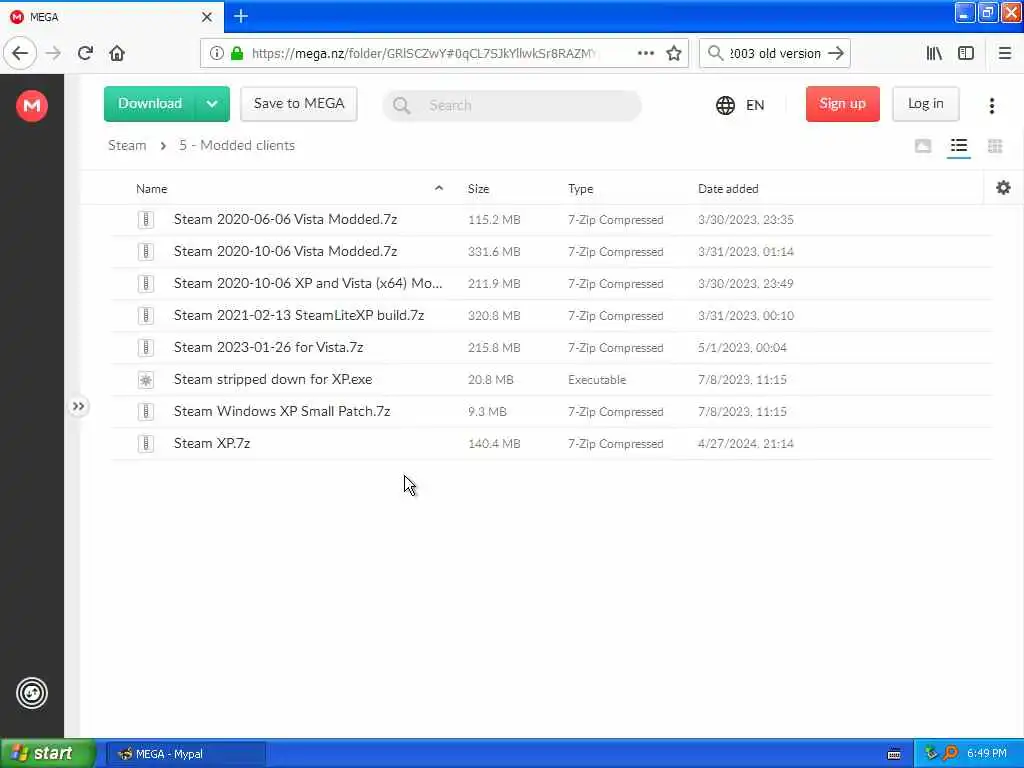Click the 6:49 PM system clock
The width and height of the screenshot is (1024, 768).
[x=987, y=753]
